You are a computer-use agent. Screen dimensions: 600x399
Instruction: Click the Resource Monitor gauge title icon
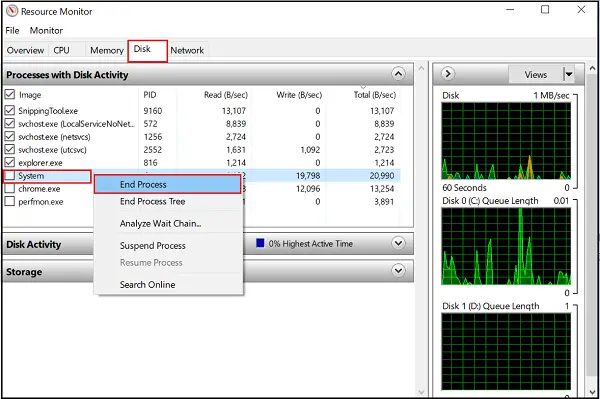(x=12, y=11)
